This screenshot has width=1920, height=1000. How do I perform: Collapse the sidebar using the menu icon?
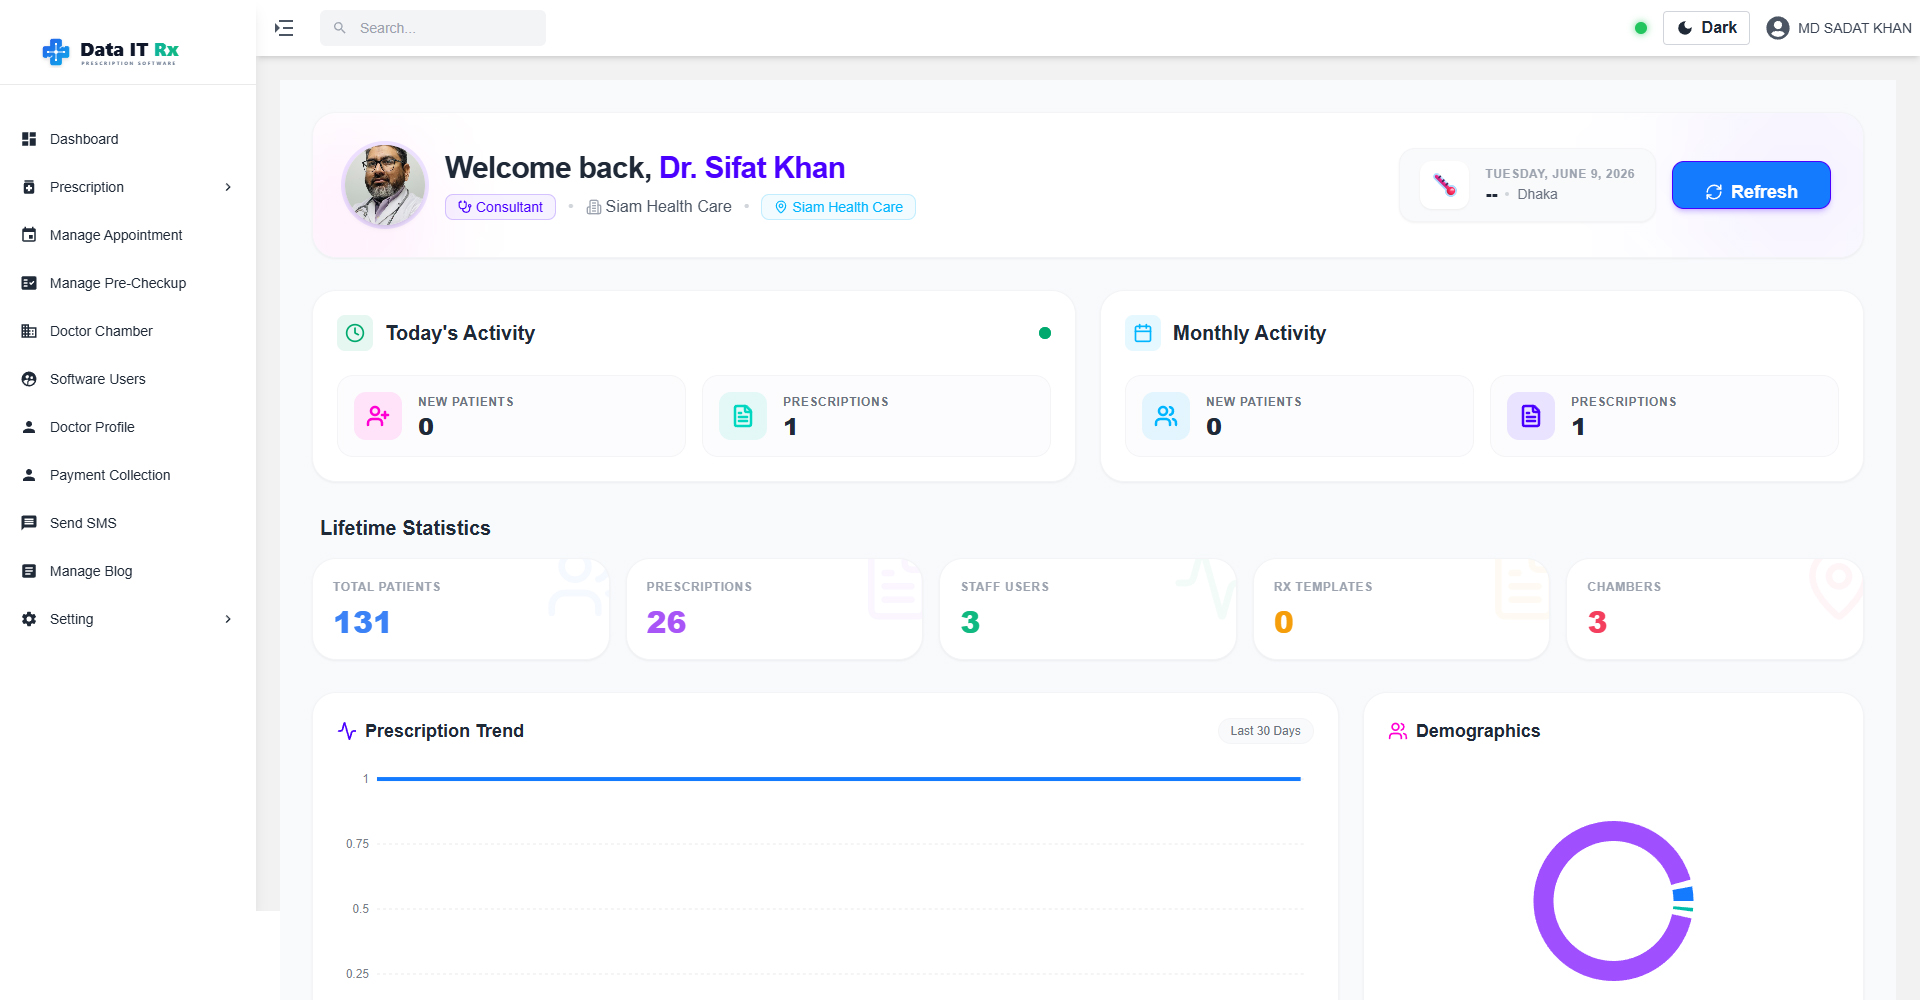point(284,28)
